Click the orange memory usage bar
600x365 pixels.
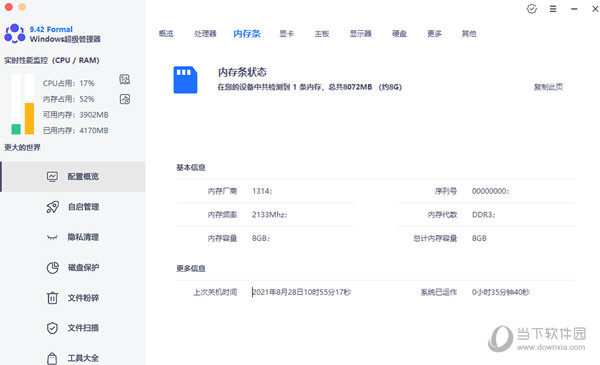[x=29, y=119]
